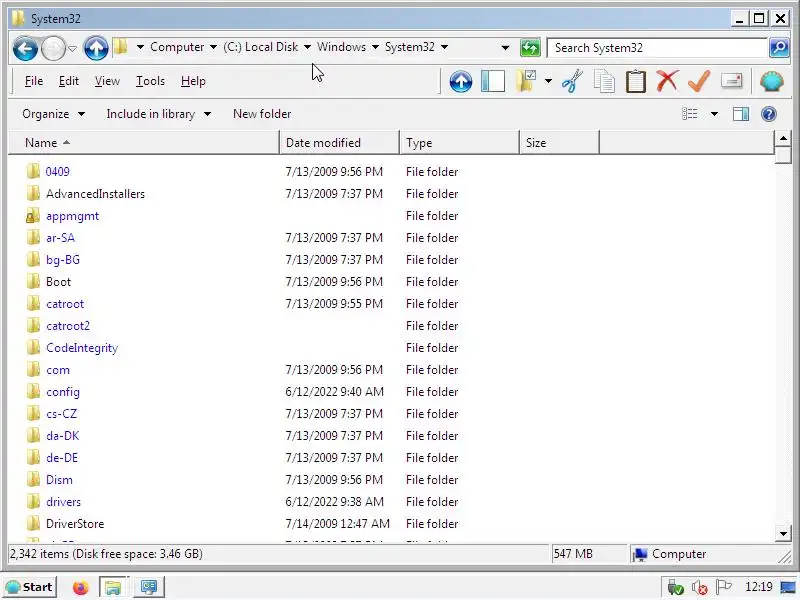Expand the arrow after Computer in address bar

(213, 47)
